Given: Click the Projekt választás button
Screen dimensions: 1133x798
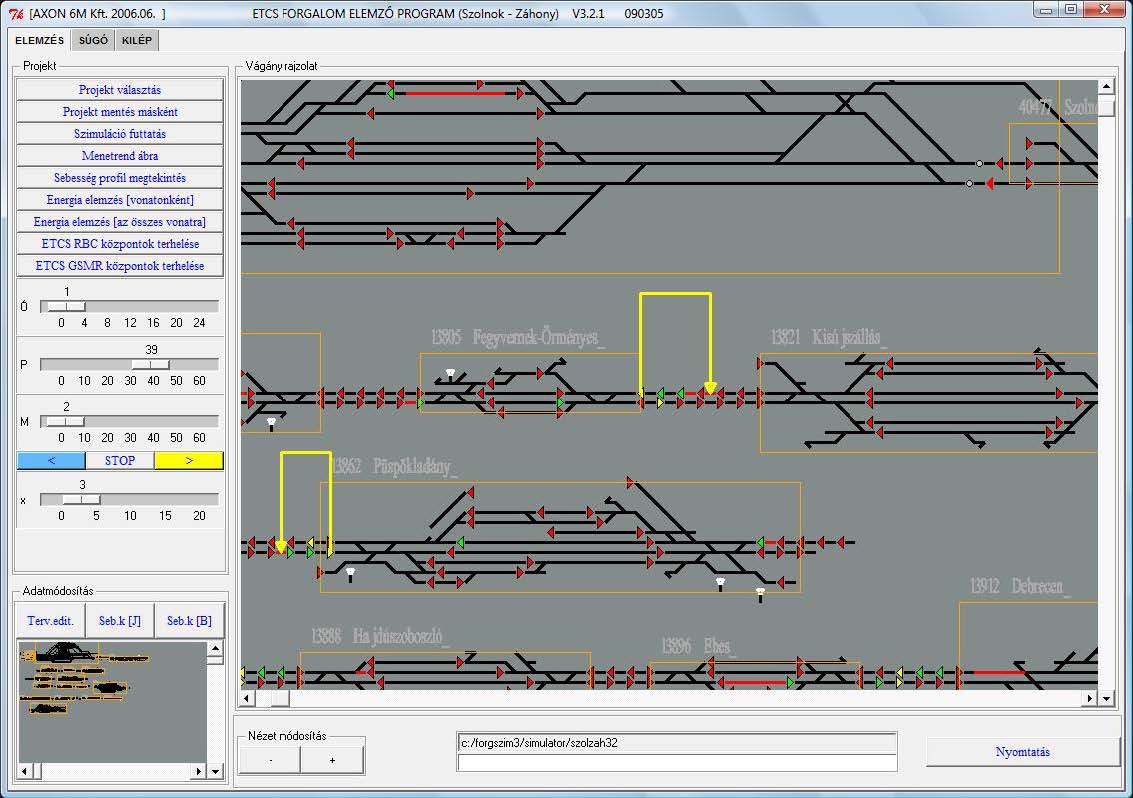Looking at the screenshot, I should point(120,90).
